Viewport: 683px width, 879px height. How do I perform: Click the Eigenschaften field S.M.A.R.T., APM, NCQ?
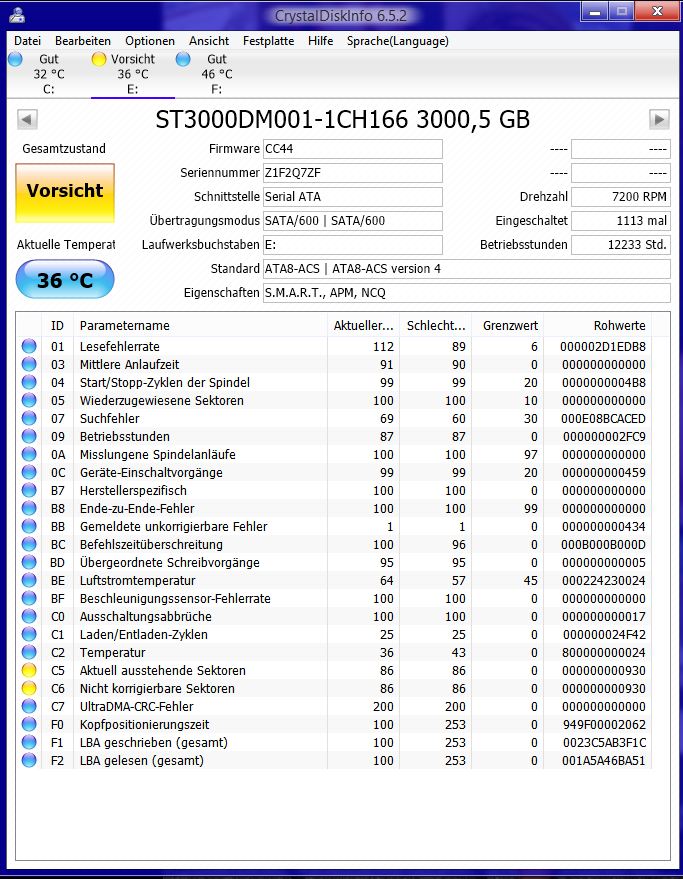click(467, 293)
